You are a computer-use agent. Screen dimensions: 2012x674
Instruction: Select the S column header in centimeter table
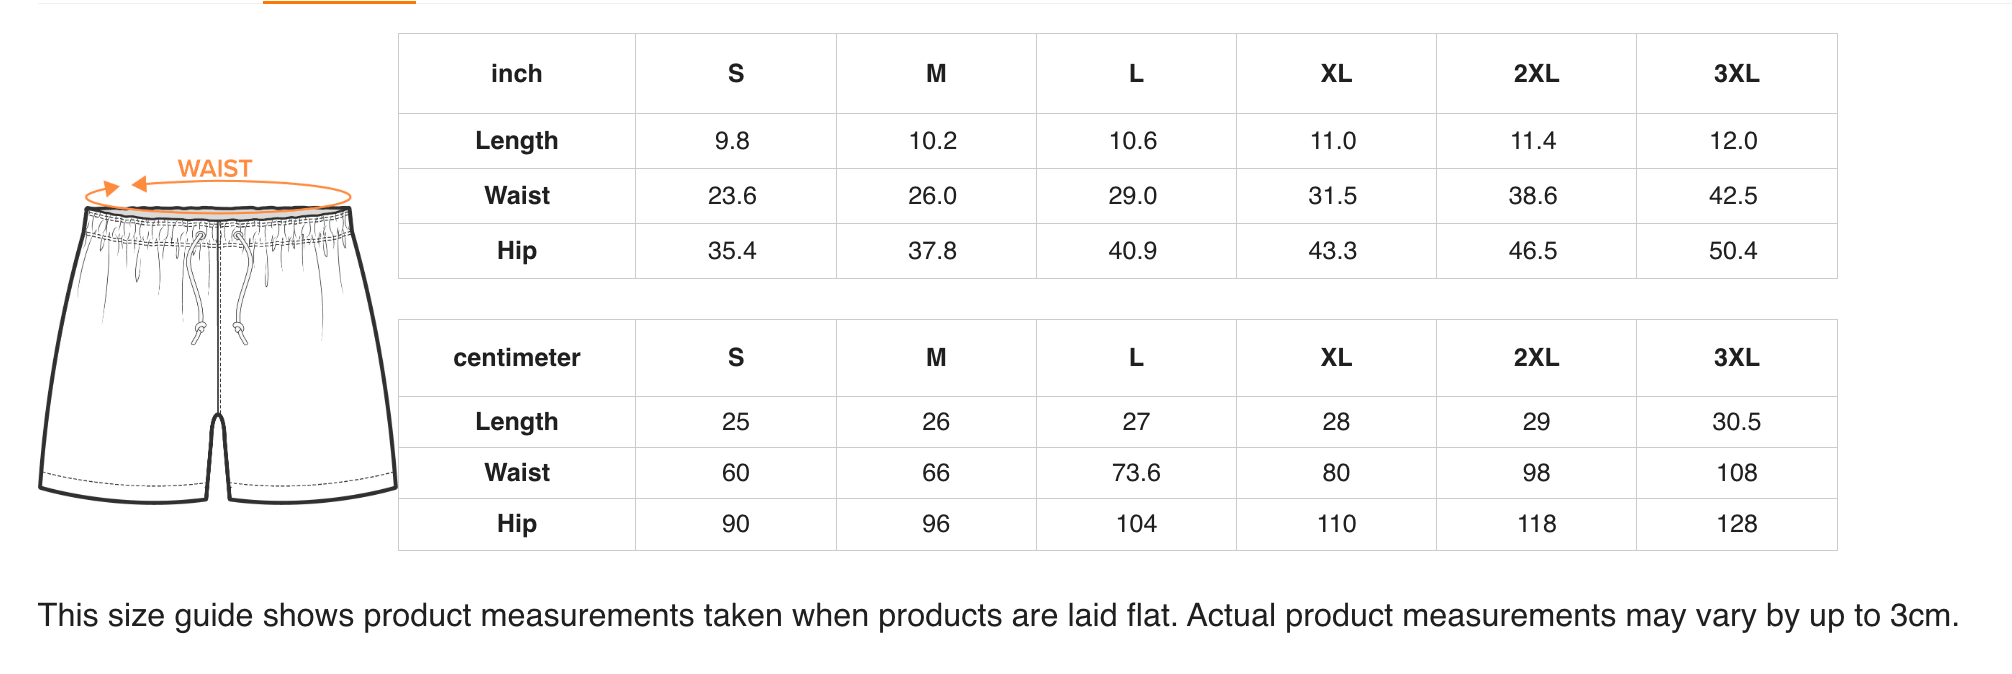click(x=736, y=358)
